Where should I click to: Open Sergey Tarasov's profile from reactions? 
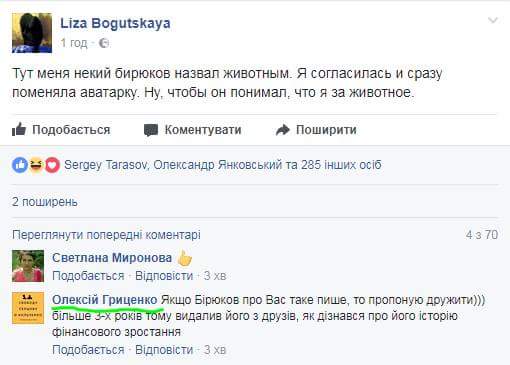106,165
